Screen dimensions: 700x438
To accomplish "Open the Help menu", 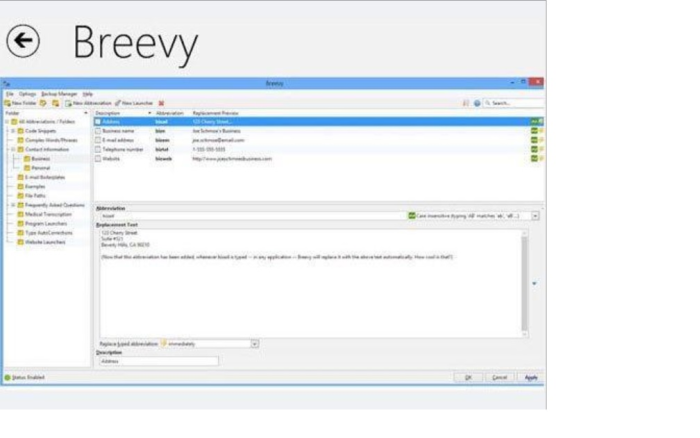I will [88, 94].
